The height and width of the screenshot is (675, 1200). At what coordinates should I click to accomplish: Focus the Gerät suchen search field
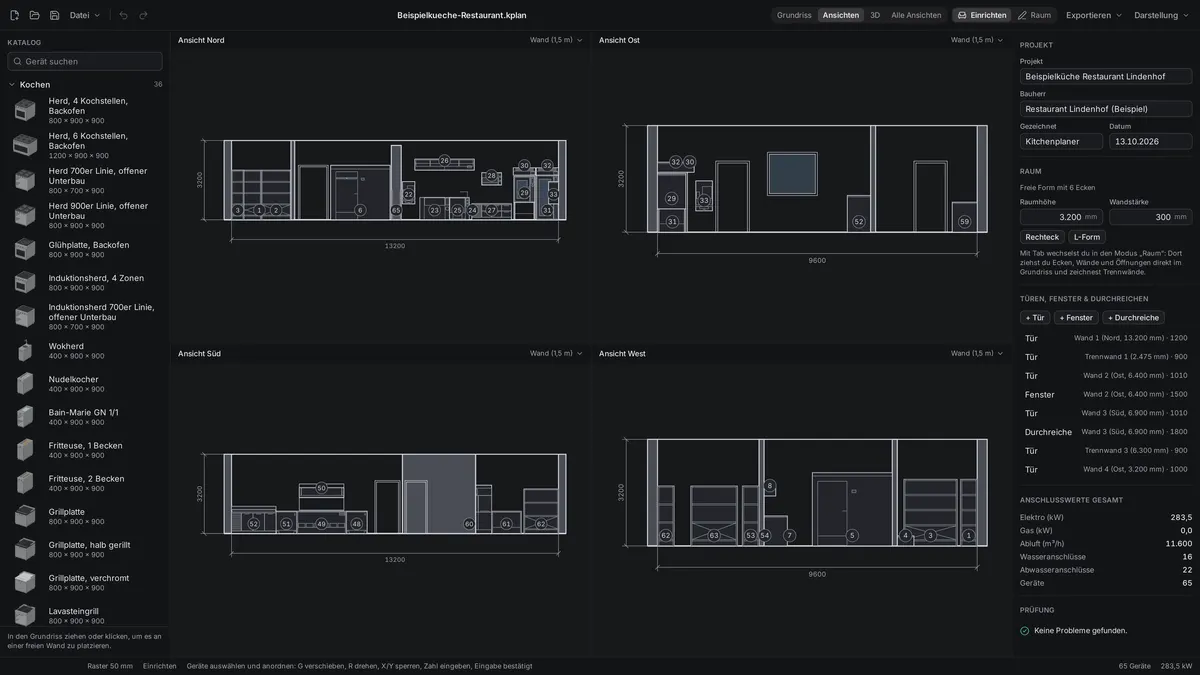tap(85, 61)
